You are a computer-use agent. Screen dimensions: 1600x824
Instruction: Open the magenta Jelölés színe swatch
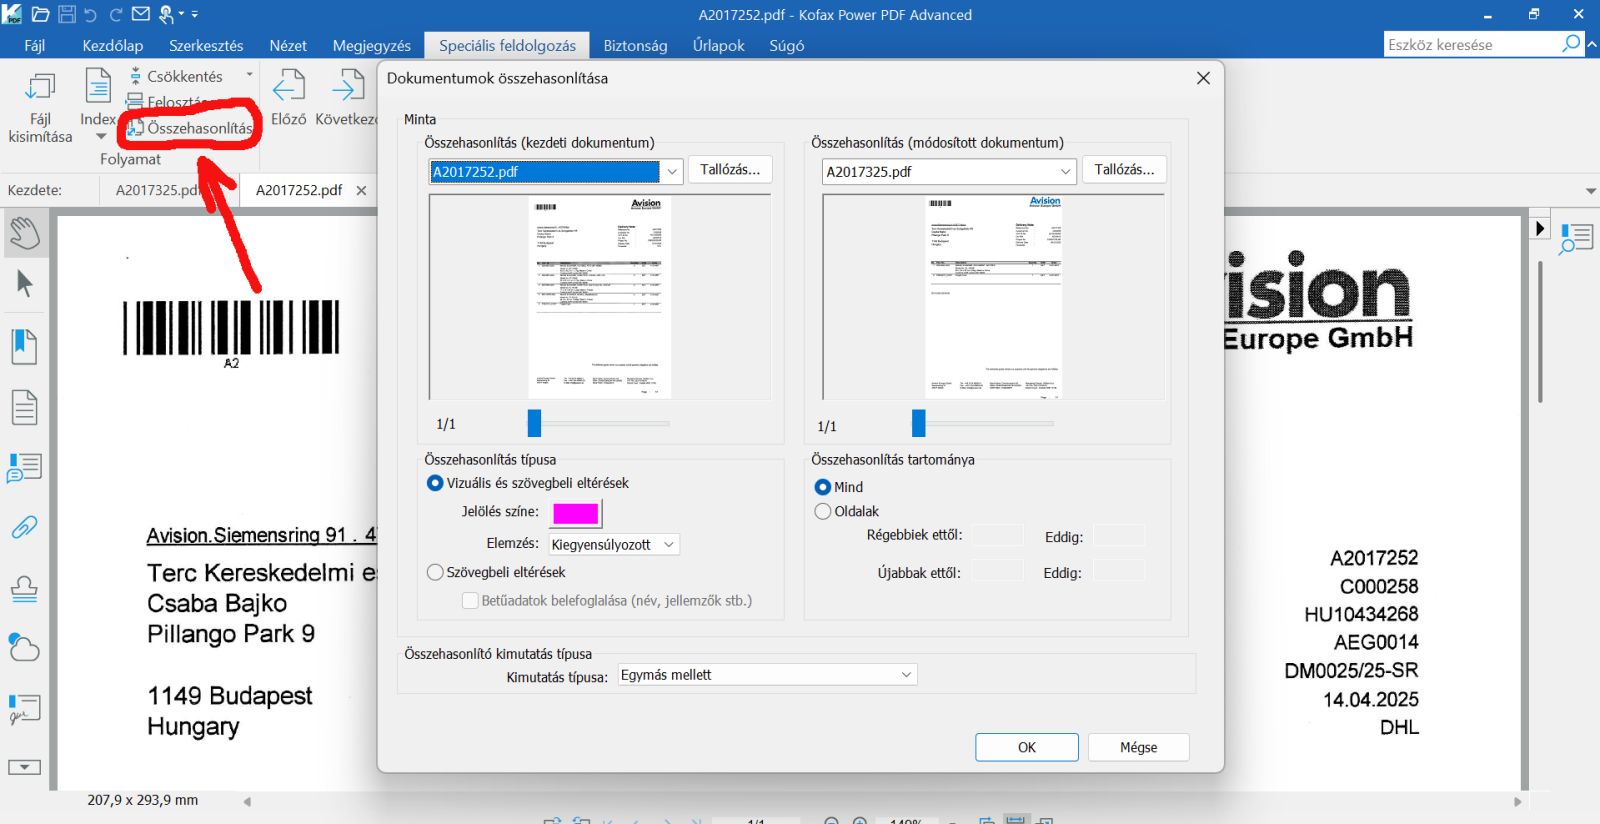[x=576, y=513]
